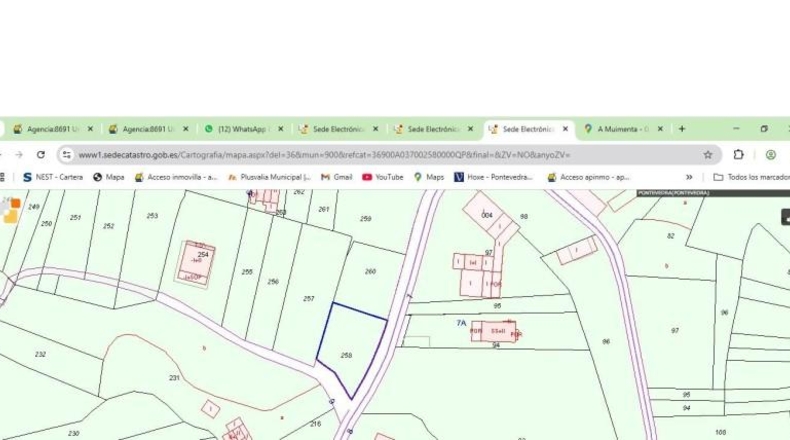Open the Chrome profile avatar

[x=770, y=155]
